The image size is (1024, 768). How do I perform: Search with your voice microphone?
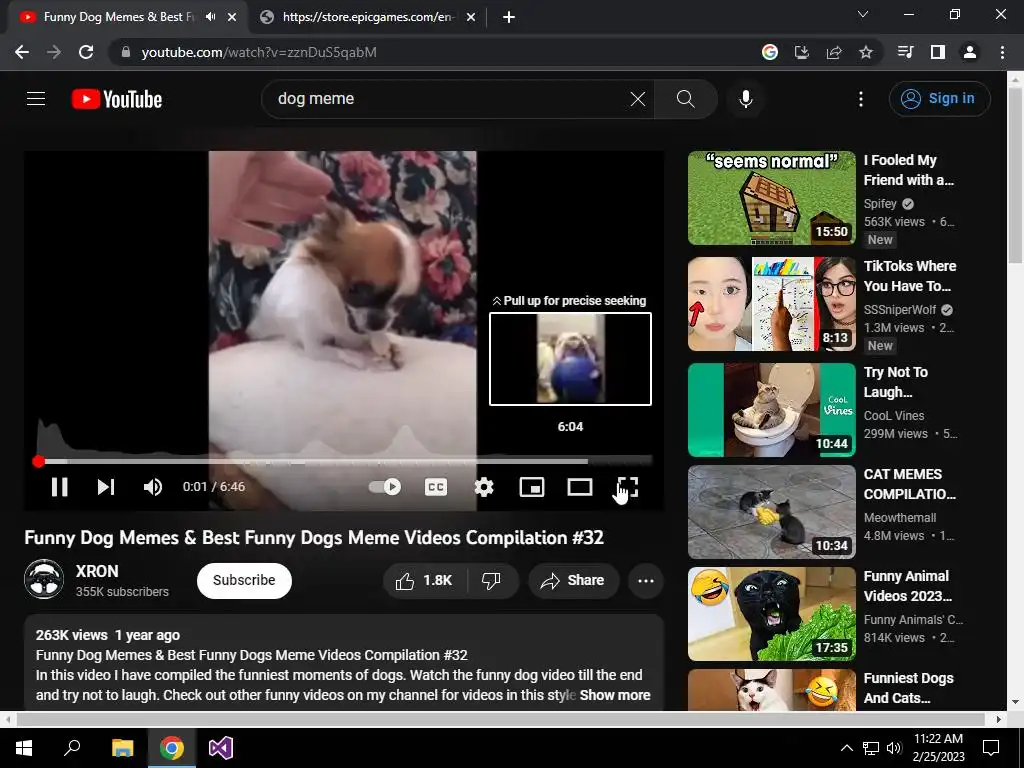[746, 99]
